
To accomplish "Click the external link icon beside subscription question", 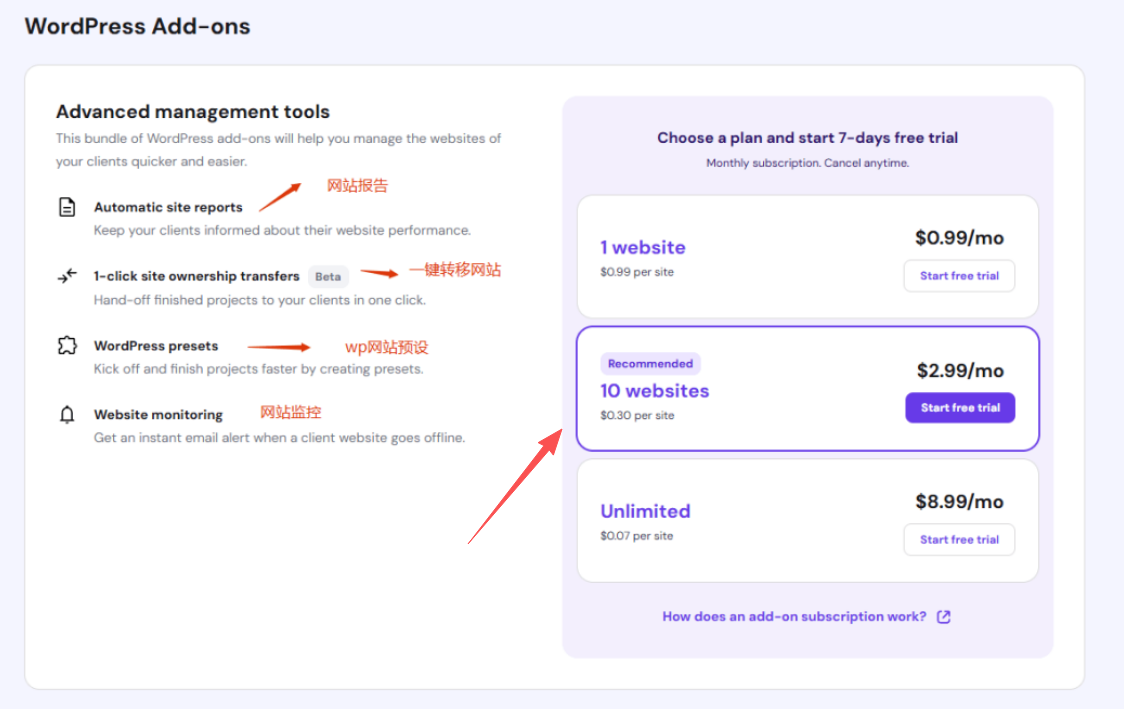I will 943,617.
